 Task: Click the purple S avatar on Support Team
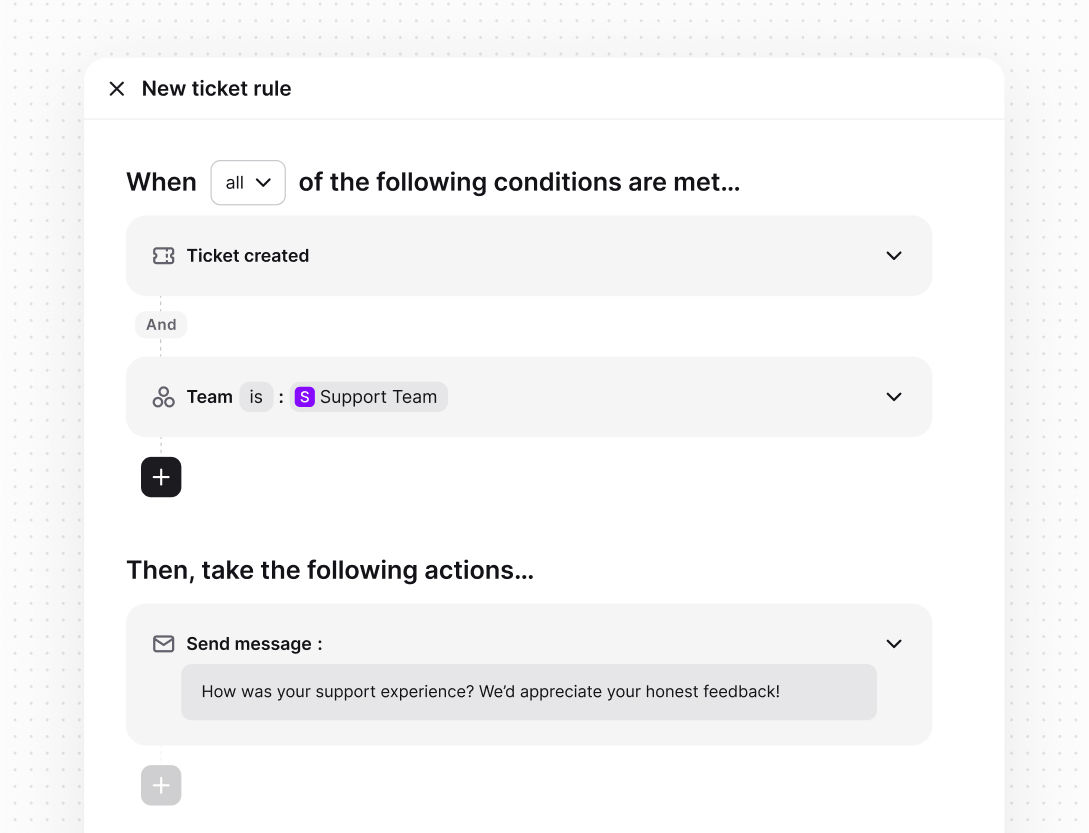coord(304,396)
